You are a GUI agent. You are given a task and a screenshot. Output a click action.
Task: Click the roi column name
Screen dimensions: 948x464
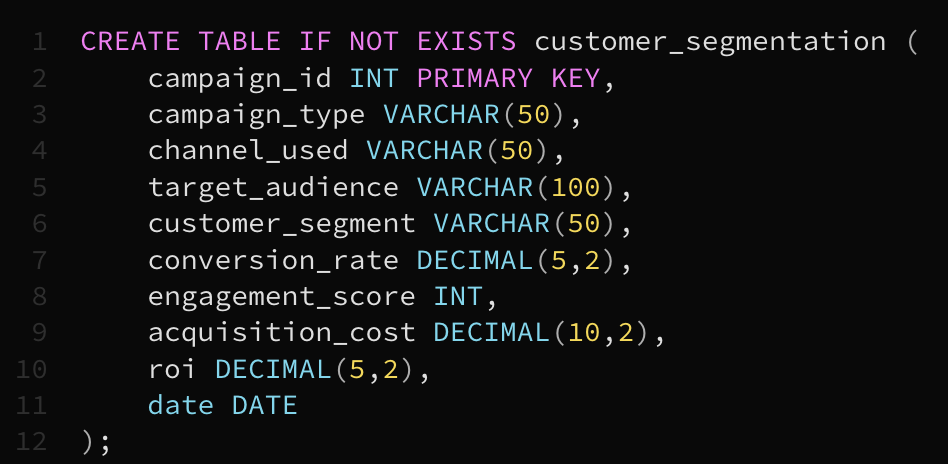click(x=173, y=369)
